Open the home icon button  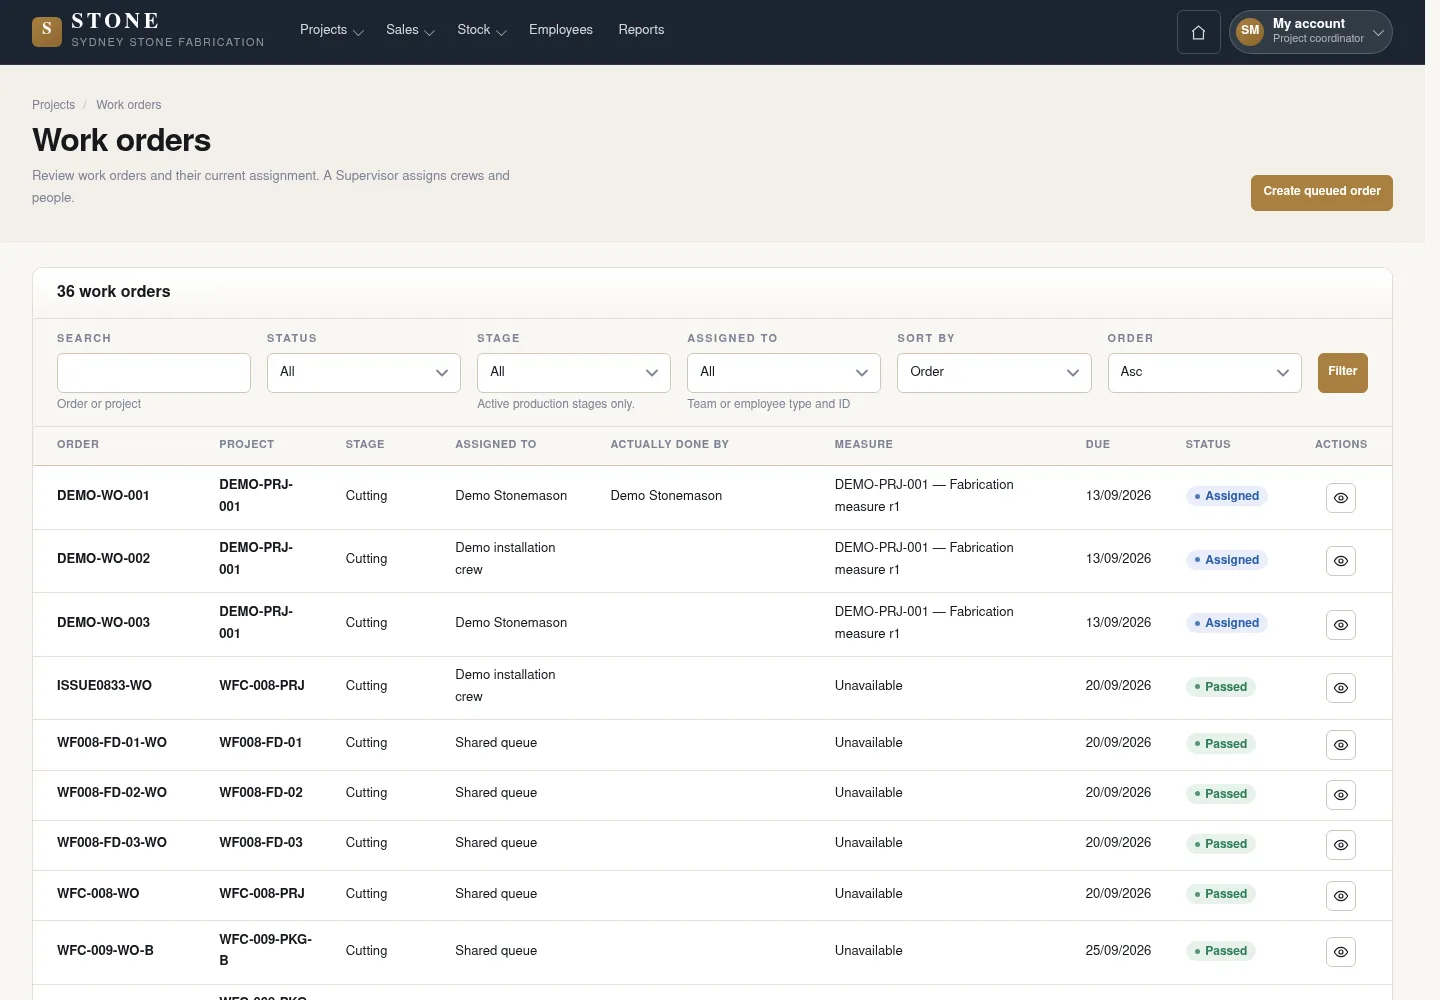coord(1198,32)
